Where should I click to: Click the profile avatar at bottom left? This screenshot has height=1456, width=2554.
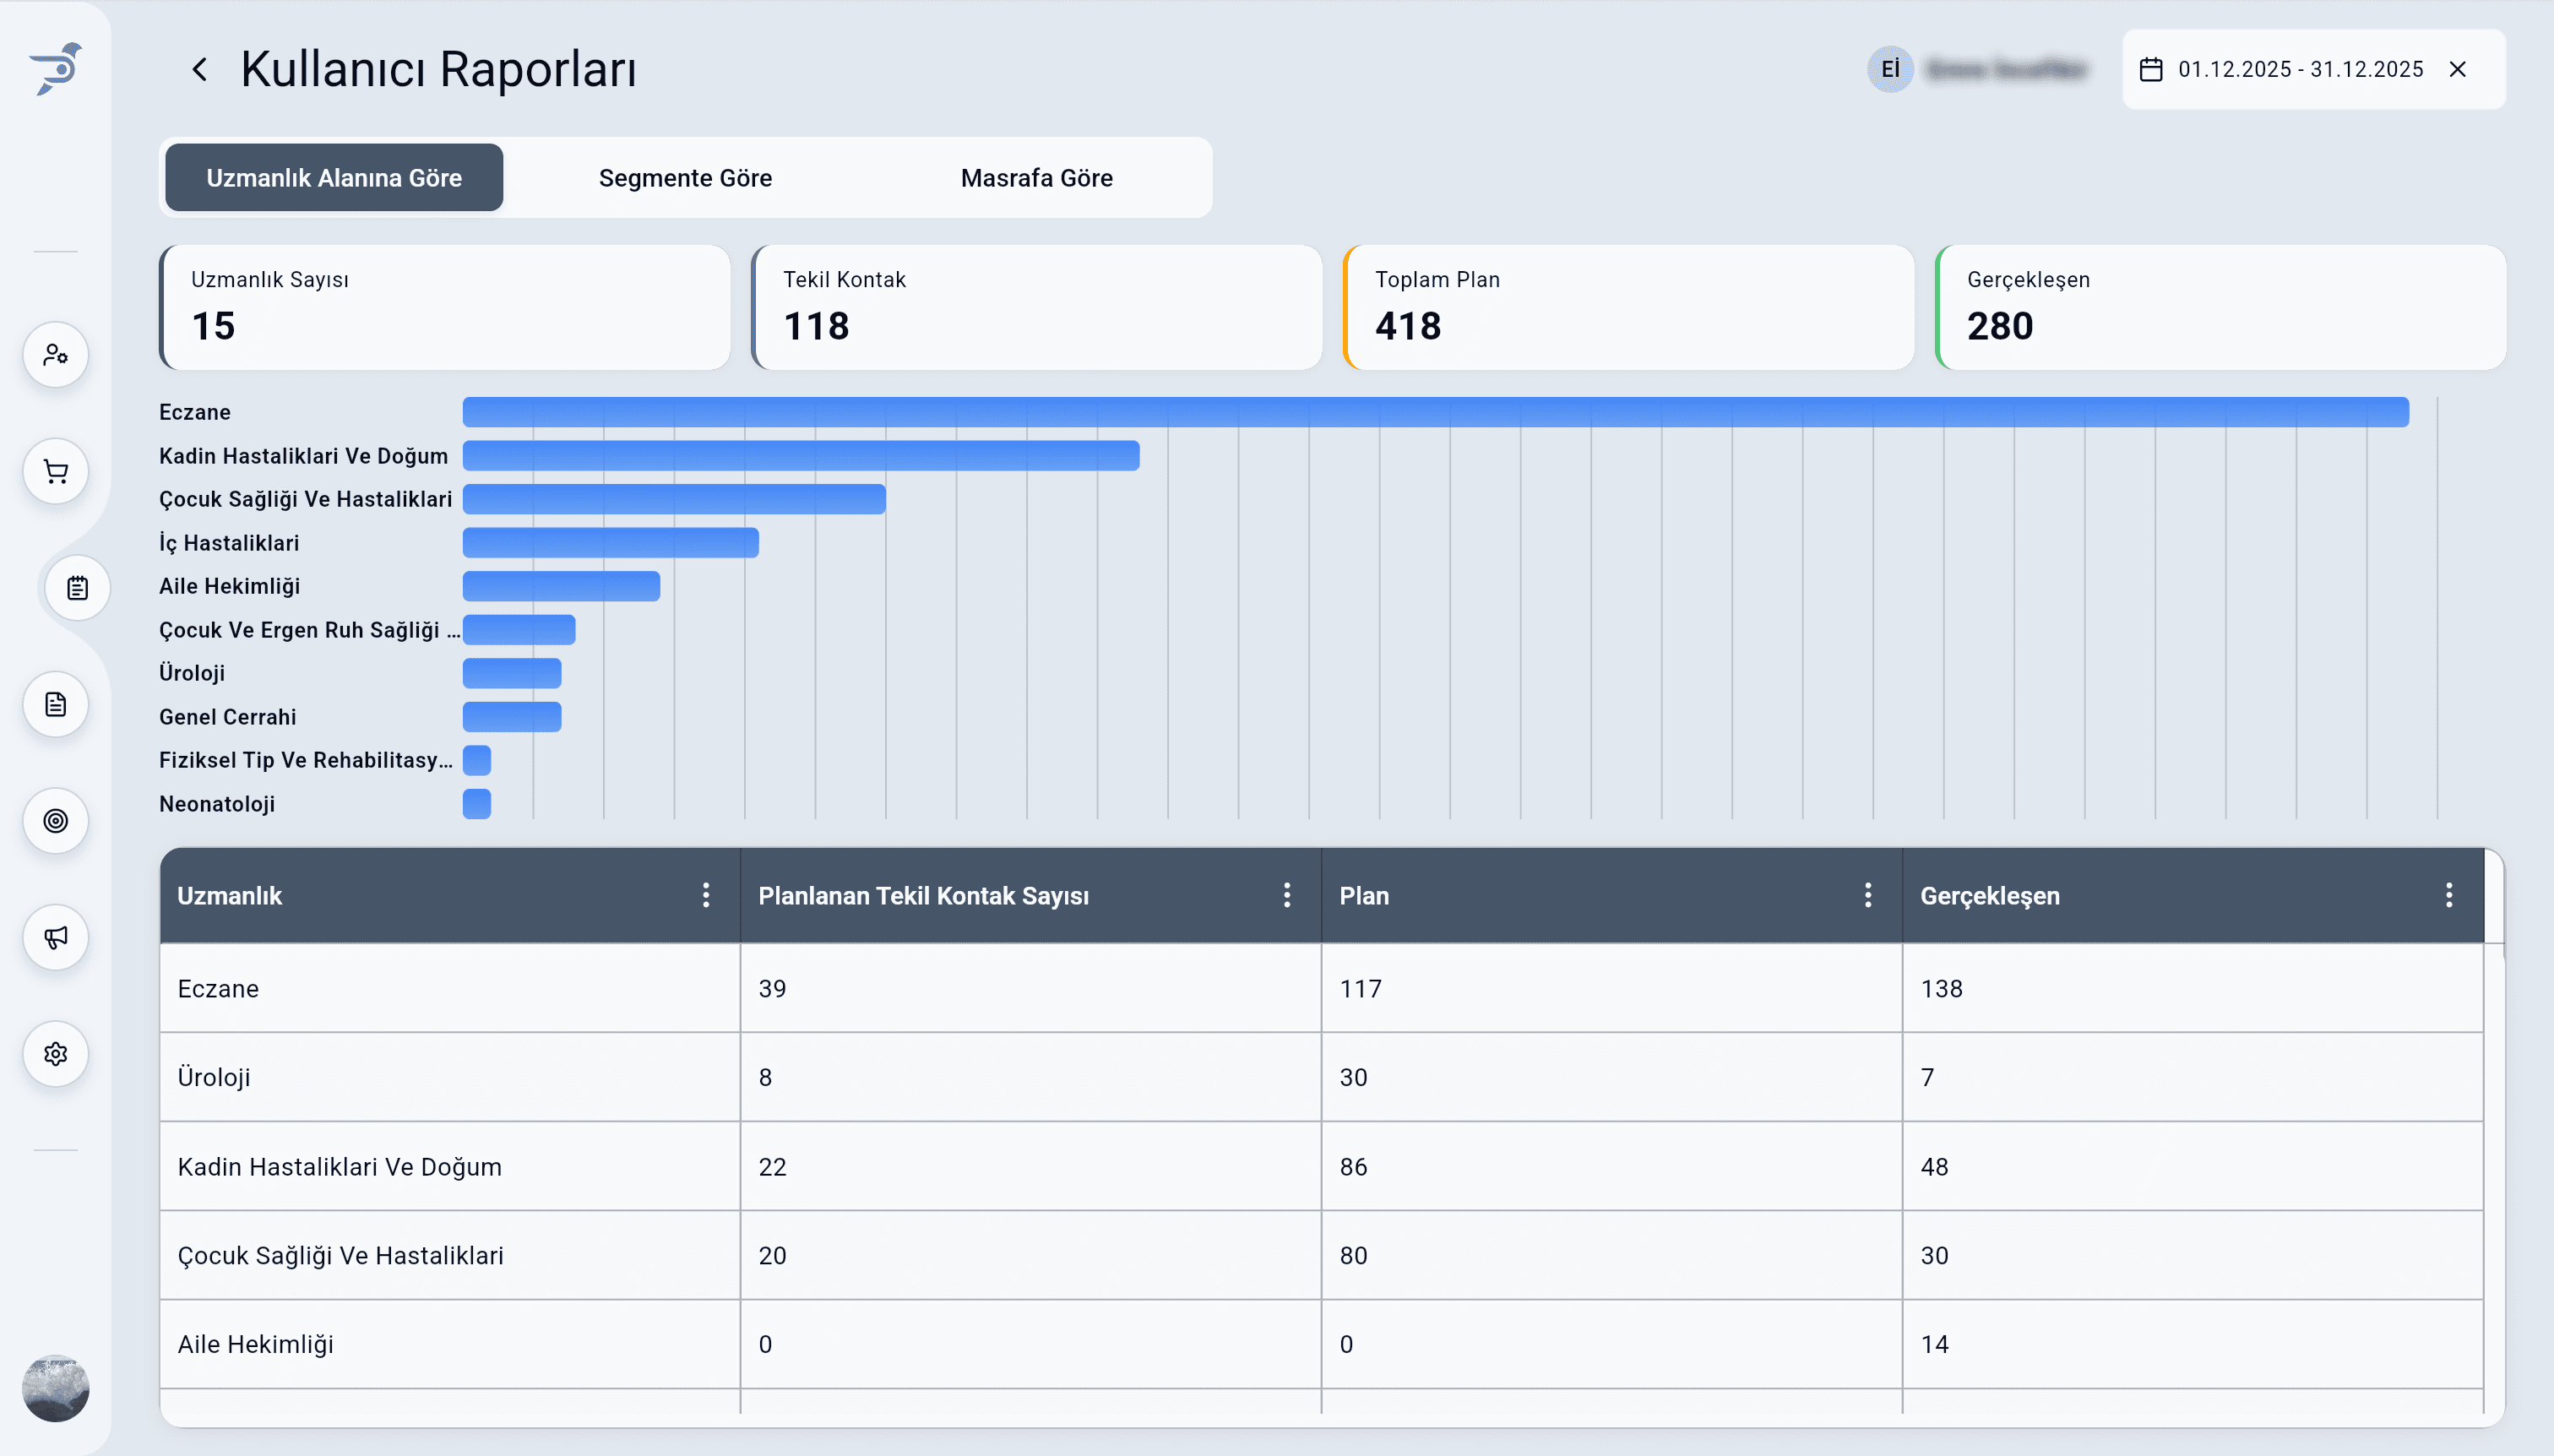[x=56, y=1388]
